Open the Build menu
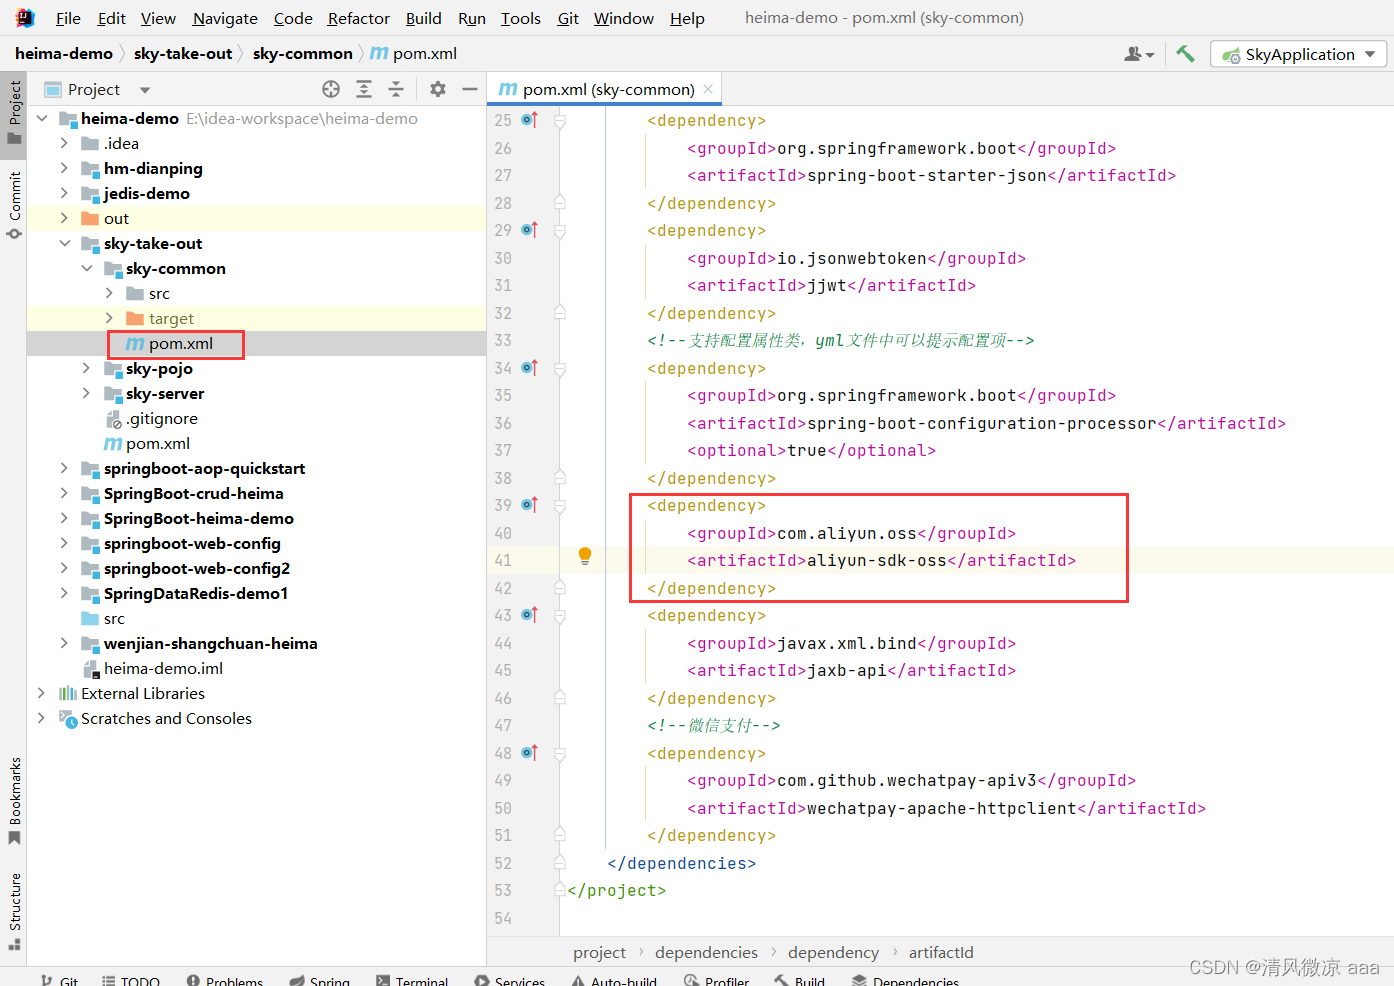This screenshot has height=986, width=1394. [424, 18]
